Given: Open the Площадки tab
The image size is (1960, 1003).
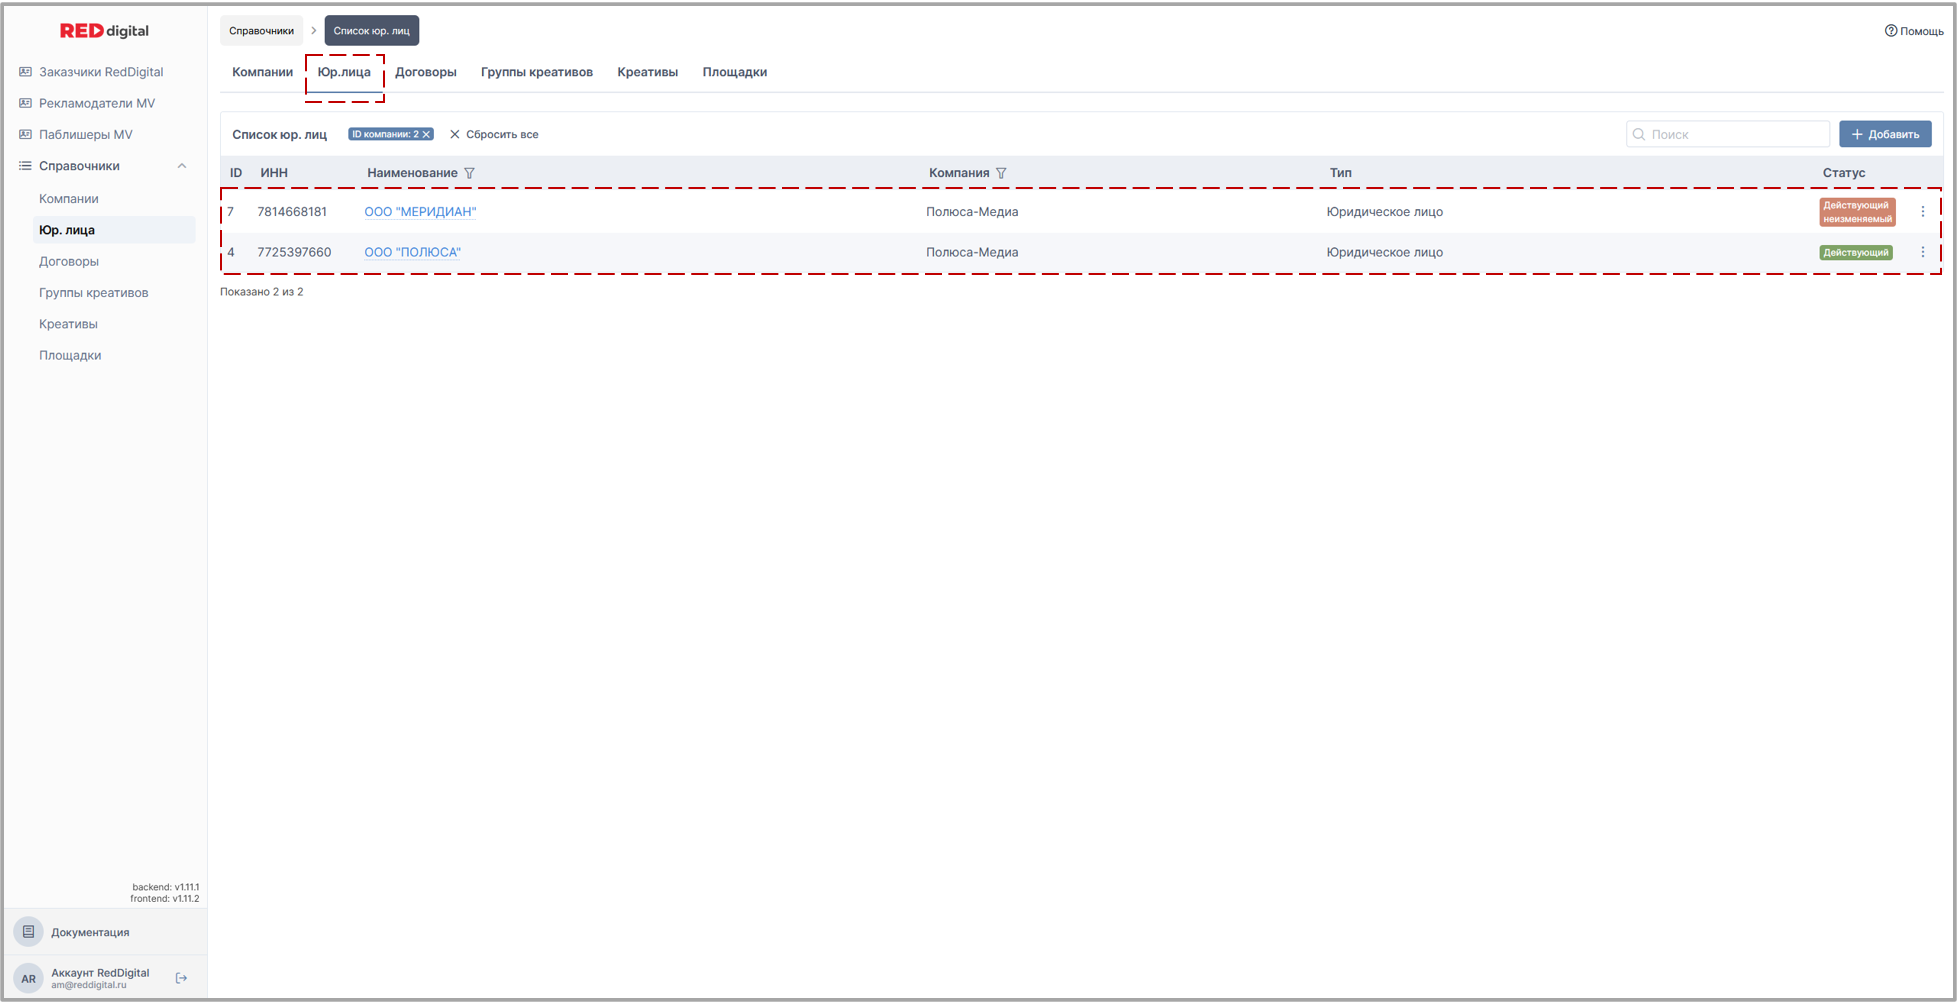Looking at the screenshot, I should (734, 72).
